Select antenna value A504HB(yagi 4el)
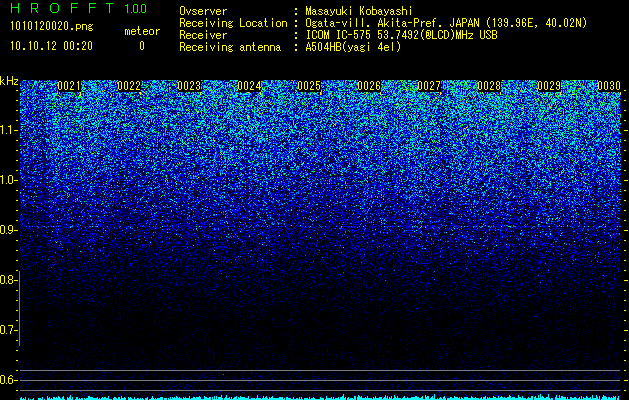This screenshot has height=400, width=629. [353, 47]
